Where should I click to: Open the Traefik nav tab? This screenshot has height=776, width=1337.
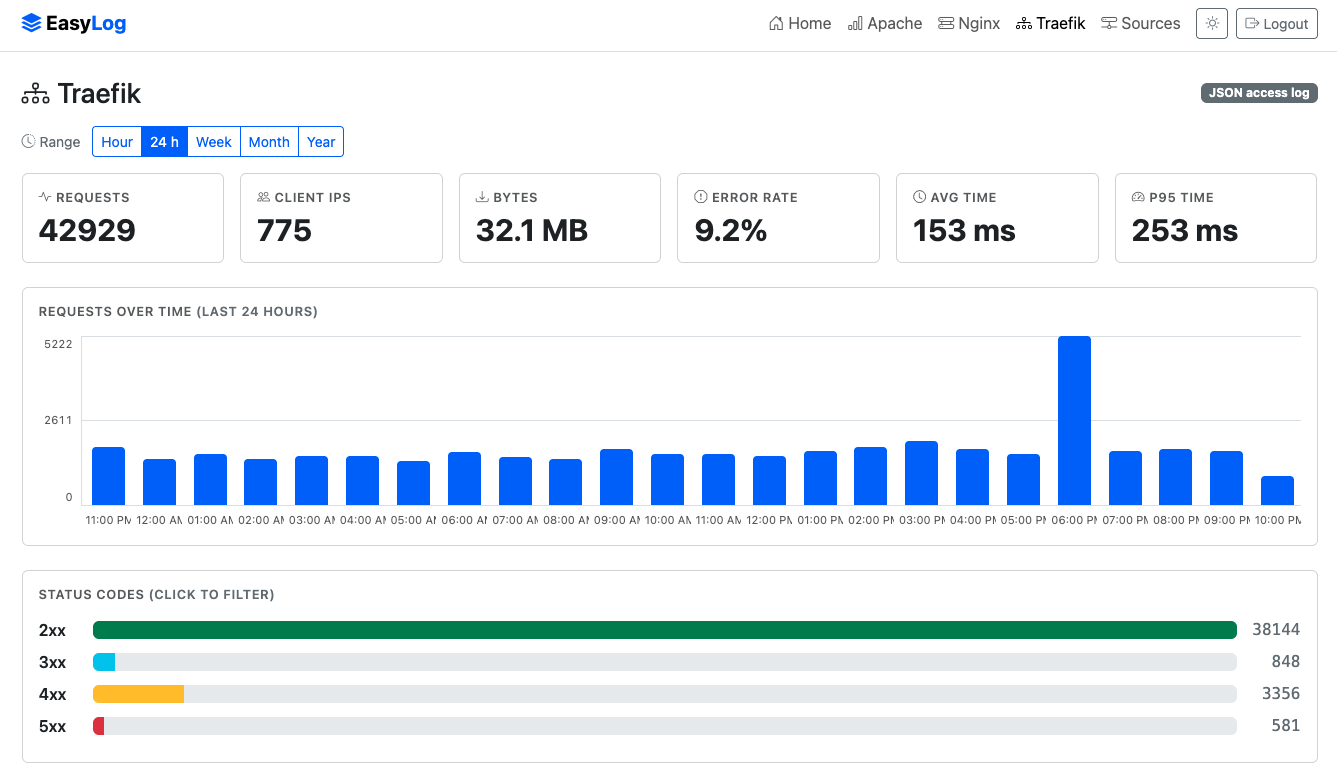click(1050, 23)
